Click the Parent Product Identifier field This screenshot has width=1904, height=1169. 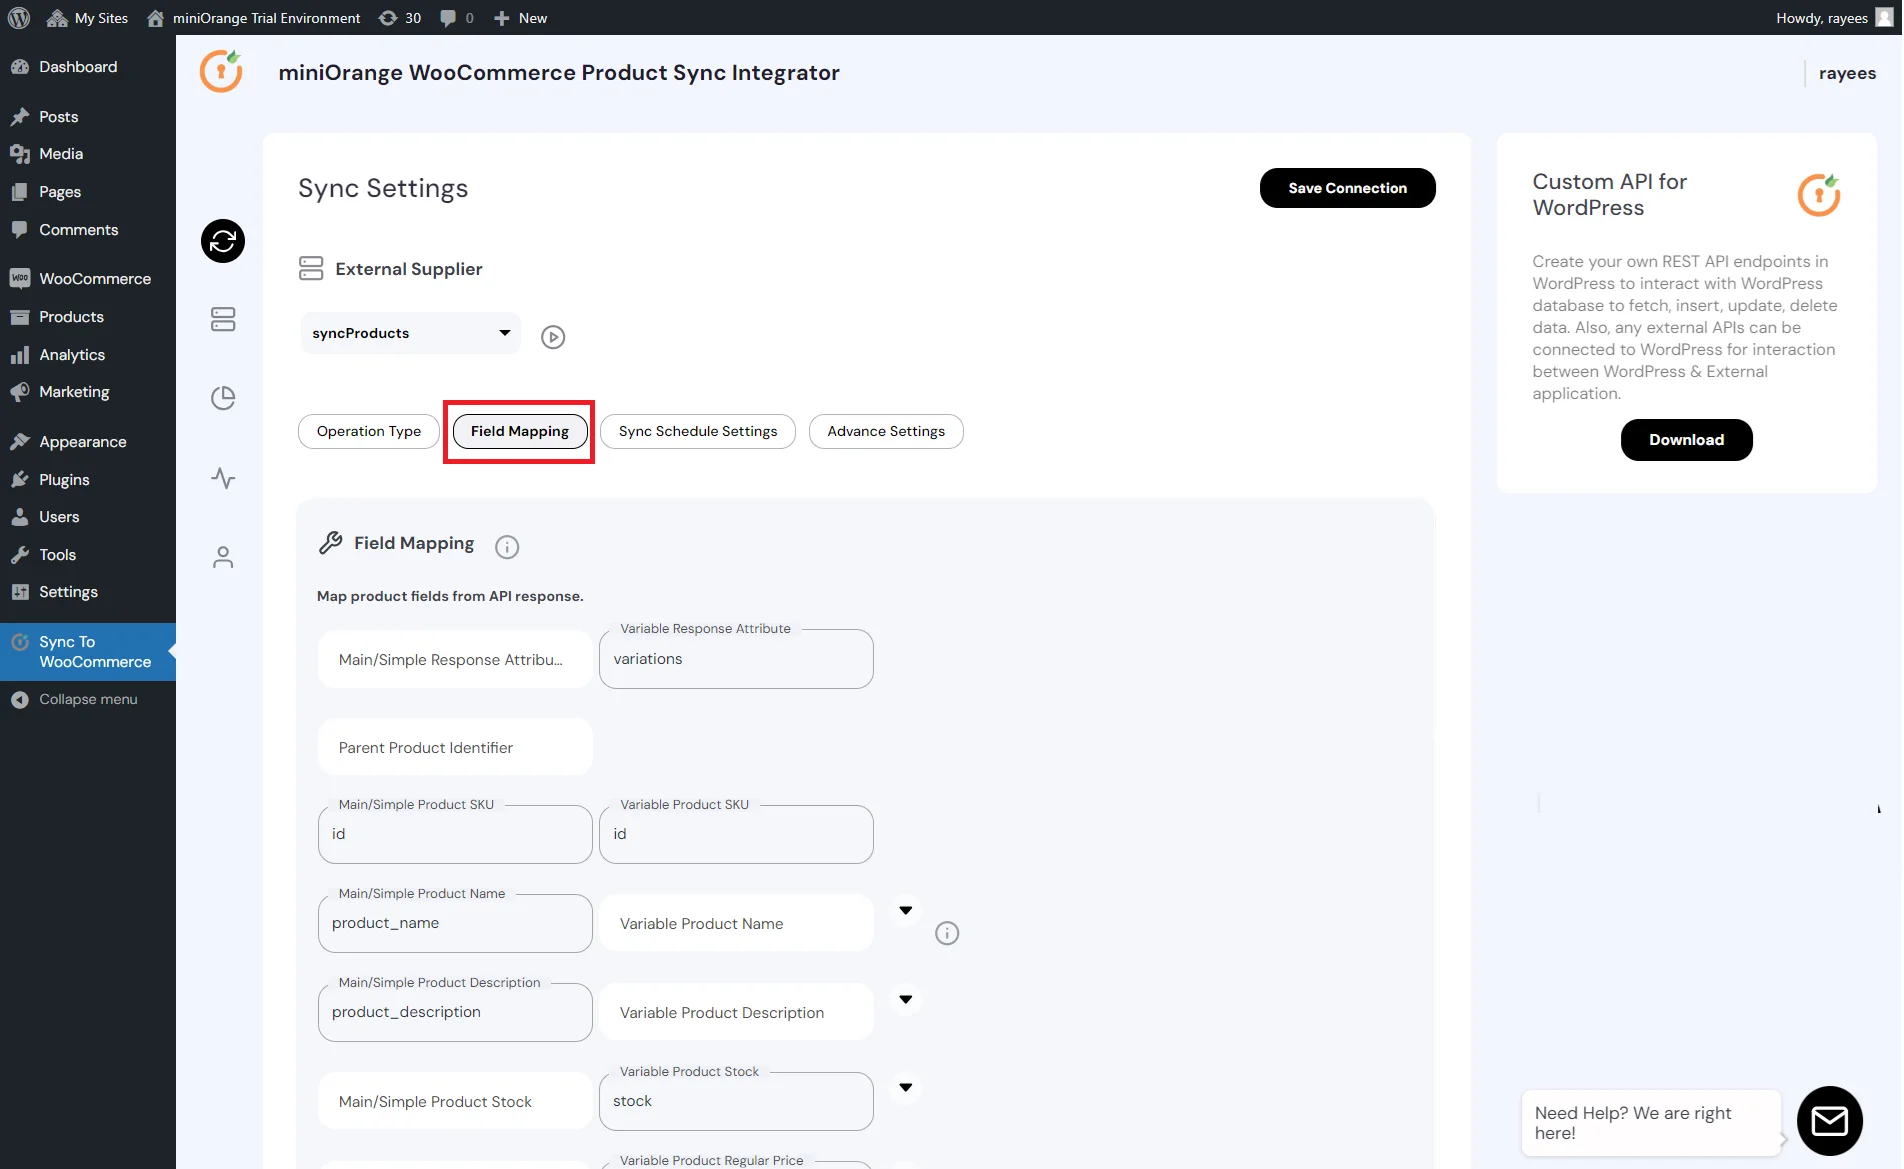point(455,747)
